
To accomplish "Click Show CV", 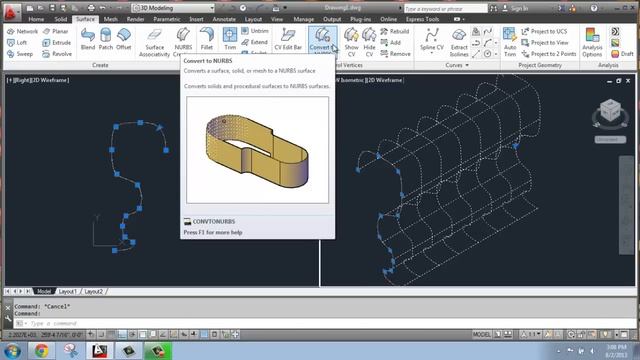I will 351,42.
